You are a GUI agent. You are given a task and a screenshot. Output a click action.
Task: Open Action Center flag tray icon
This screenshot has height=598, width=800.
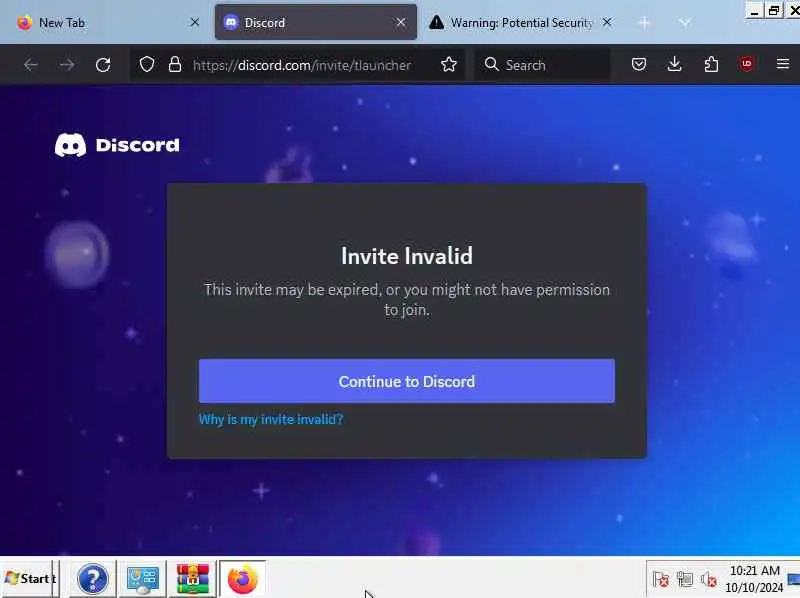pos(661,580)
